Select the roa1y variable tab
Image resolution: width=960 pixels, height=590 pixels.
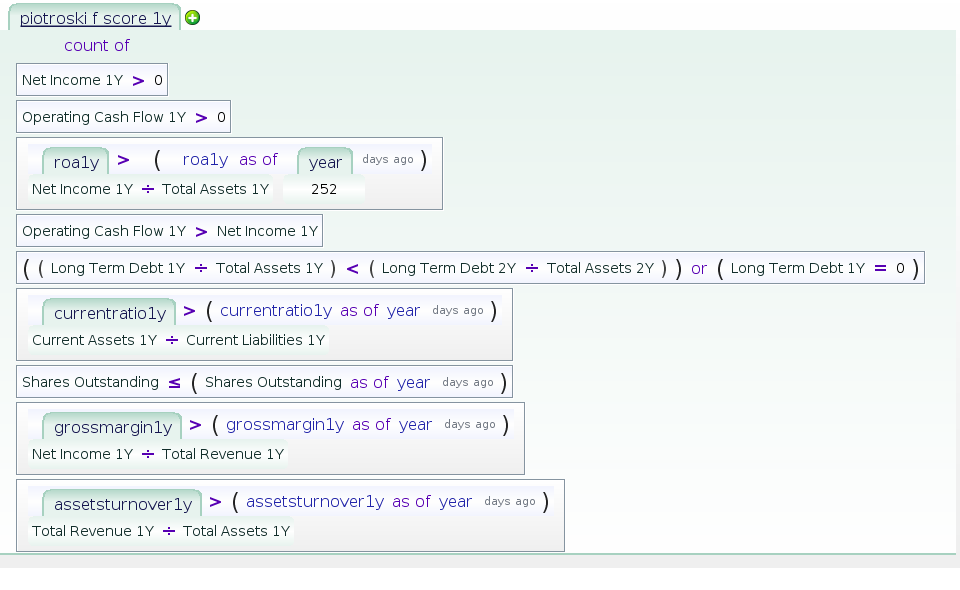tap(76, 162)
